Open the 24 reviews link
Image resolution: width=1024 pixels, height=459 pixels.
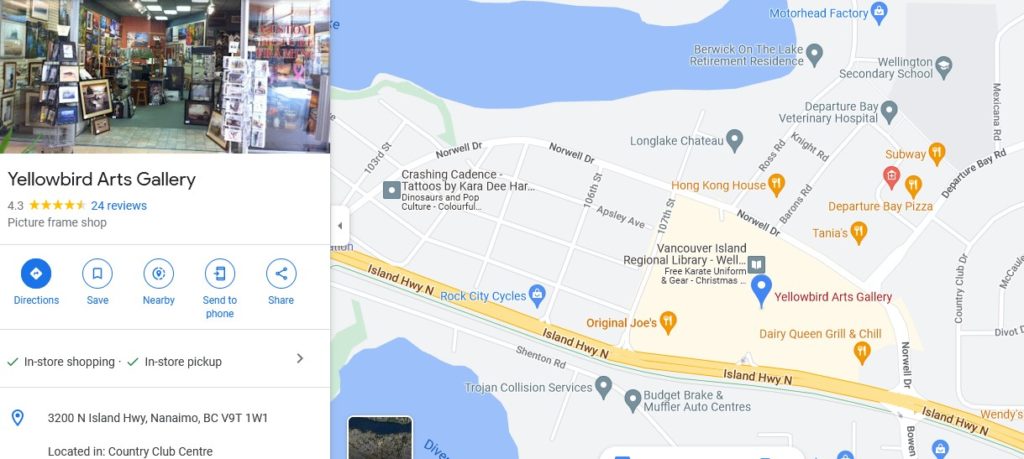(119, 206)
